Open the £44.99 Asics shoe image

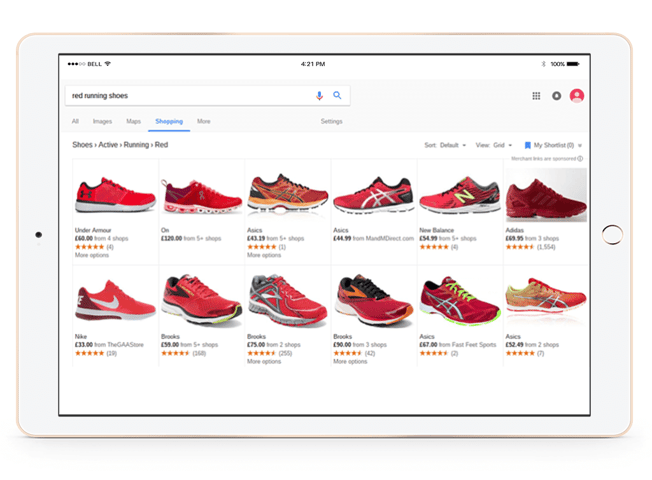point(373,195)
